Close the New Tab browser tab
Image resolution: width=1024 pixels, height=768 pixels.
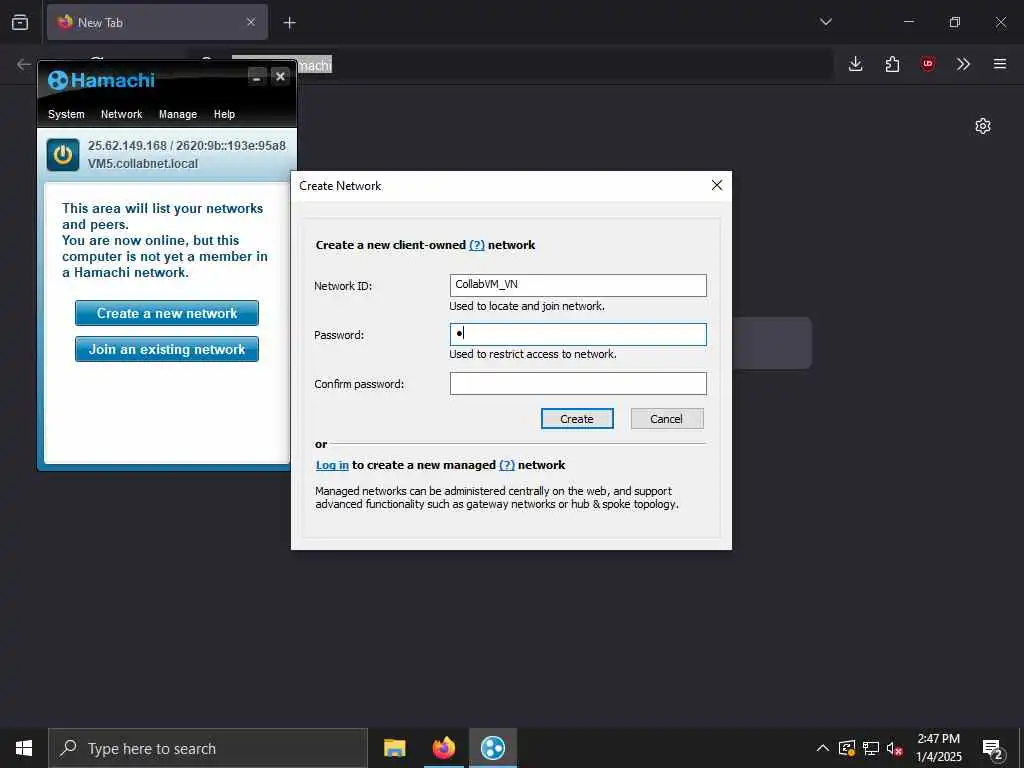point(251,22)
